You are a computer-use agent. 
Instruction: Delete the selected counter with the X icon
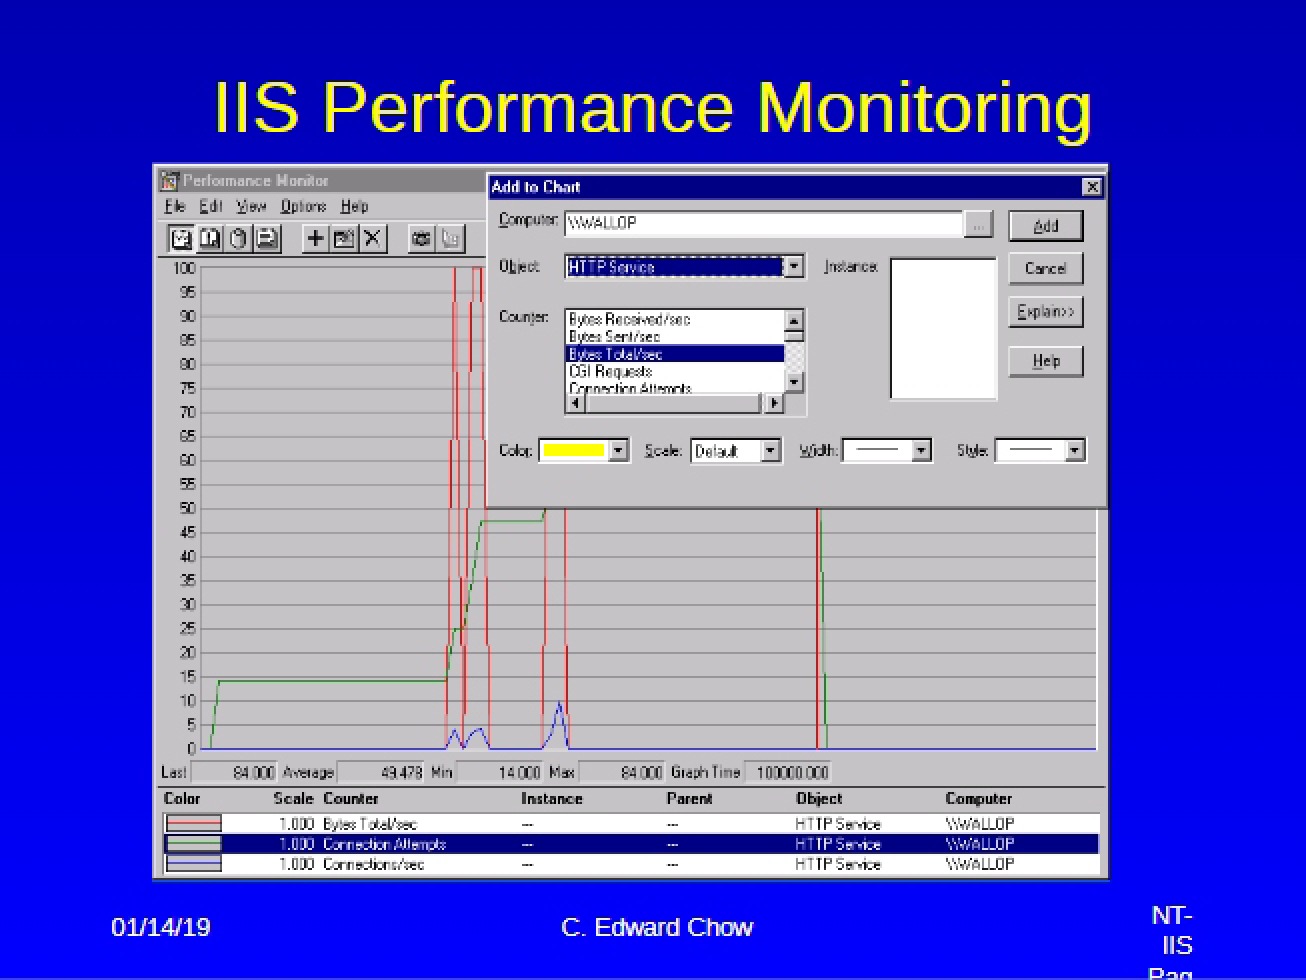click(373, 238)
